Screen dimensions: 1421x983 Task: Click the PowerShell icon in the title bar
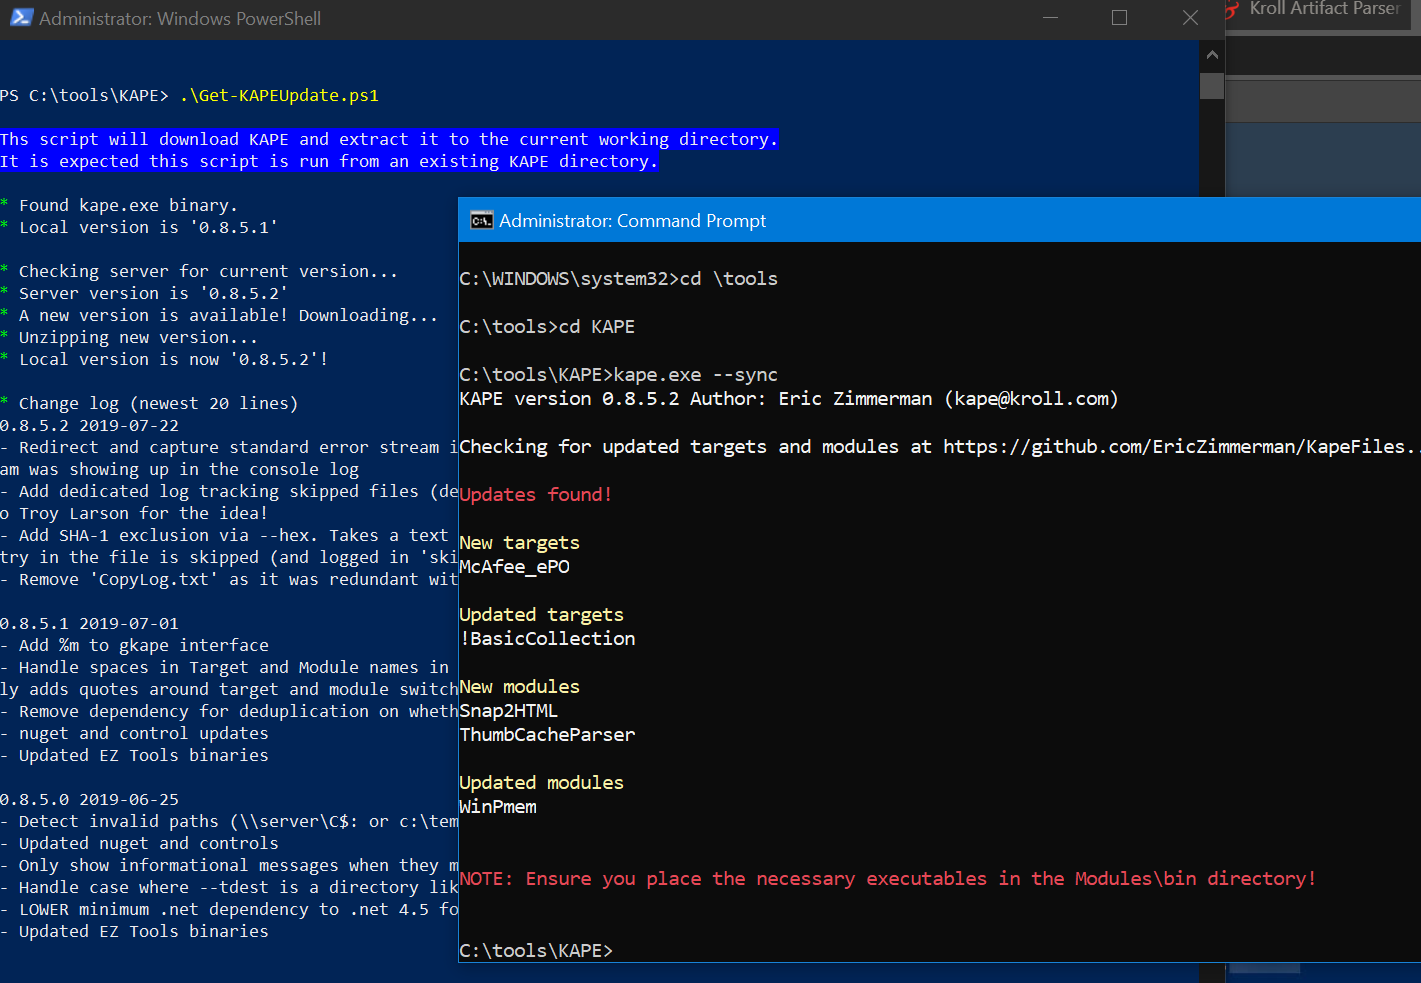coord(20,18)
